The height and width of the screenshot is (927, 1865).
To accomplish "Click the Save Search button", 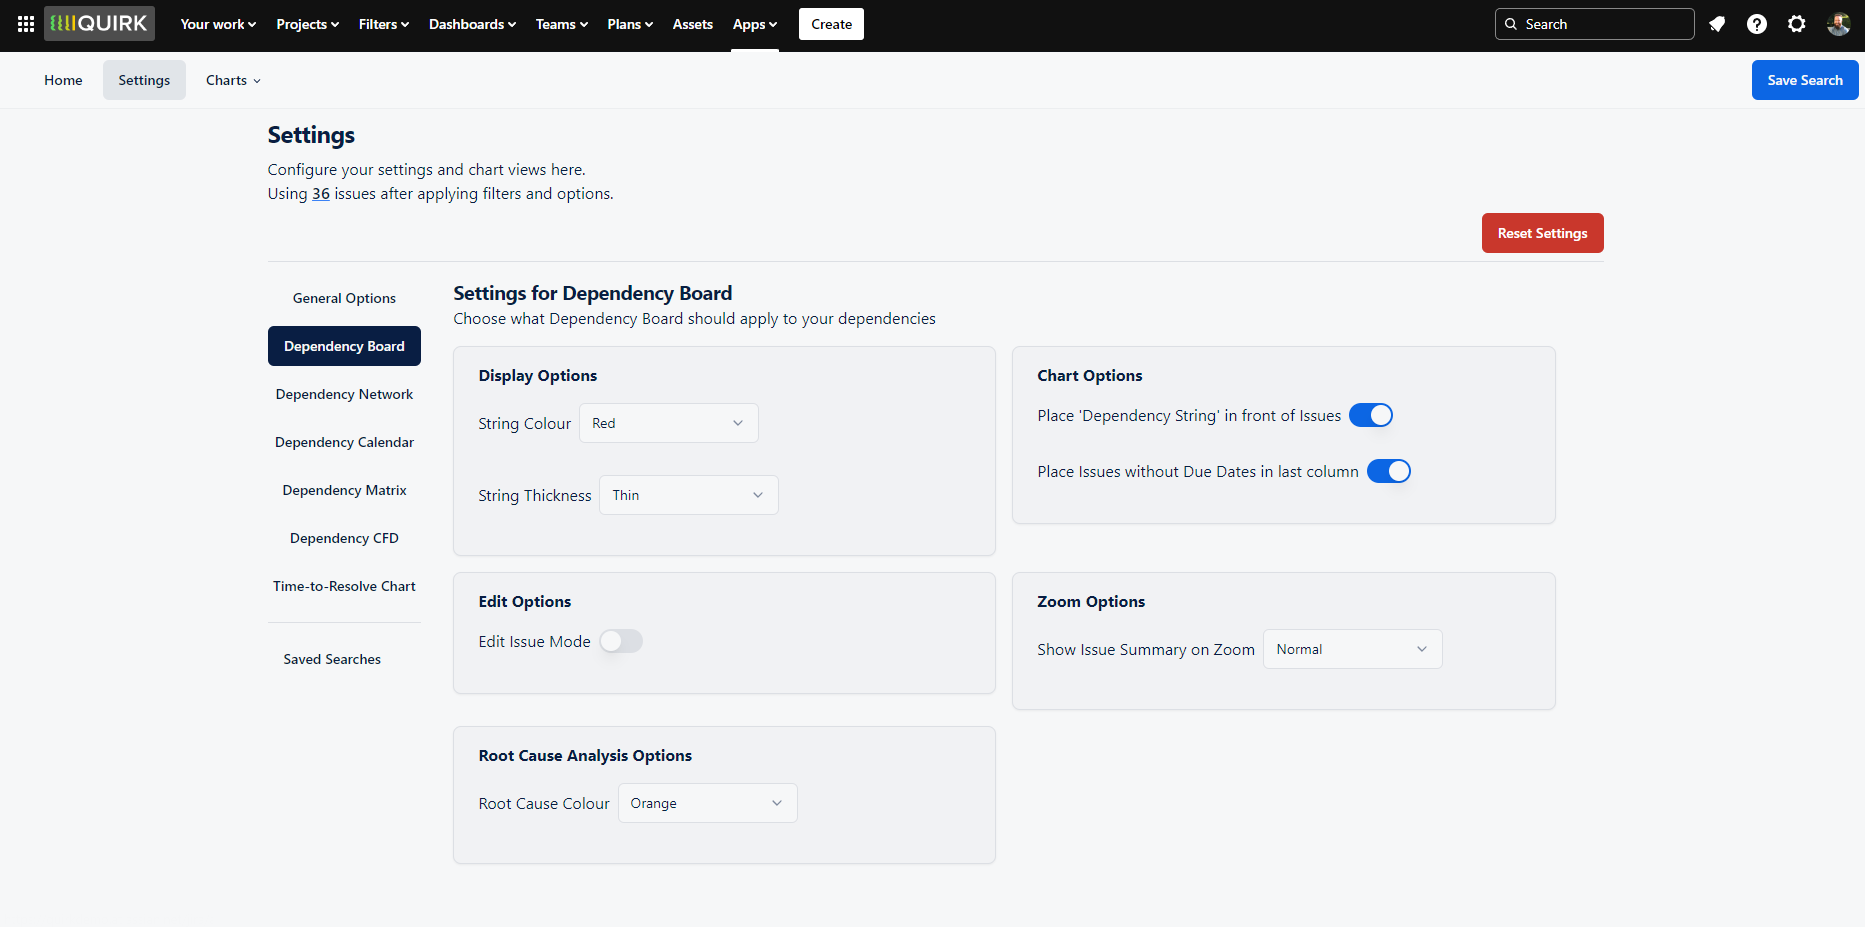I will (1805, 80).
